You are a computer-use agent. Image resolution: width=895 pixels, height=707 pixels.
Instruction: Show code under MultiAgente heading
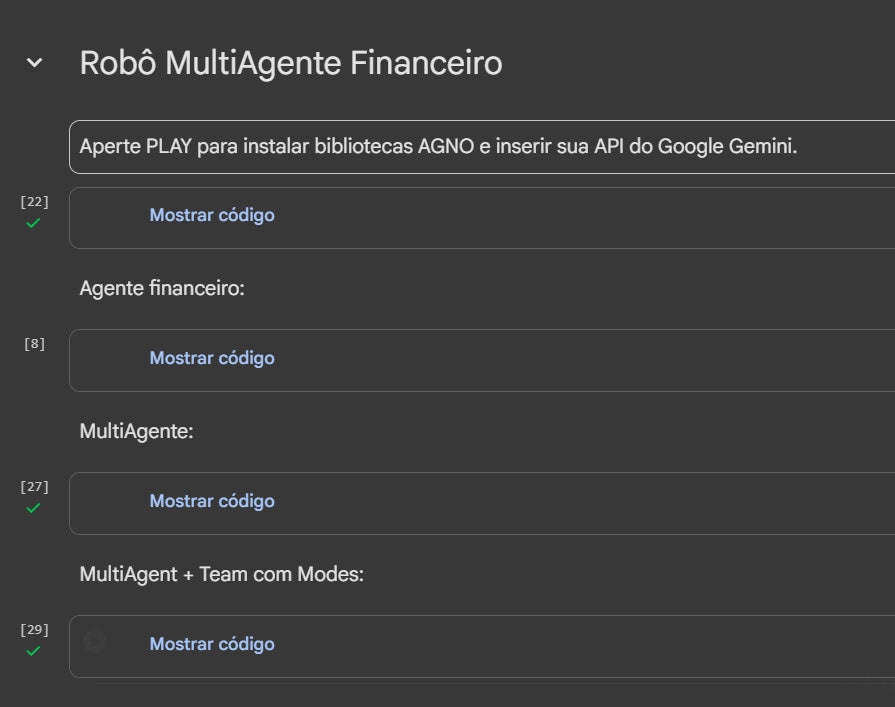point(211,501)
